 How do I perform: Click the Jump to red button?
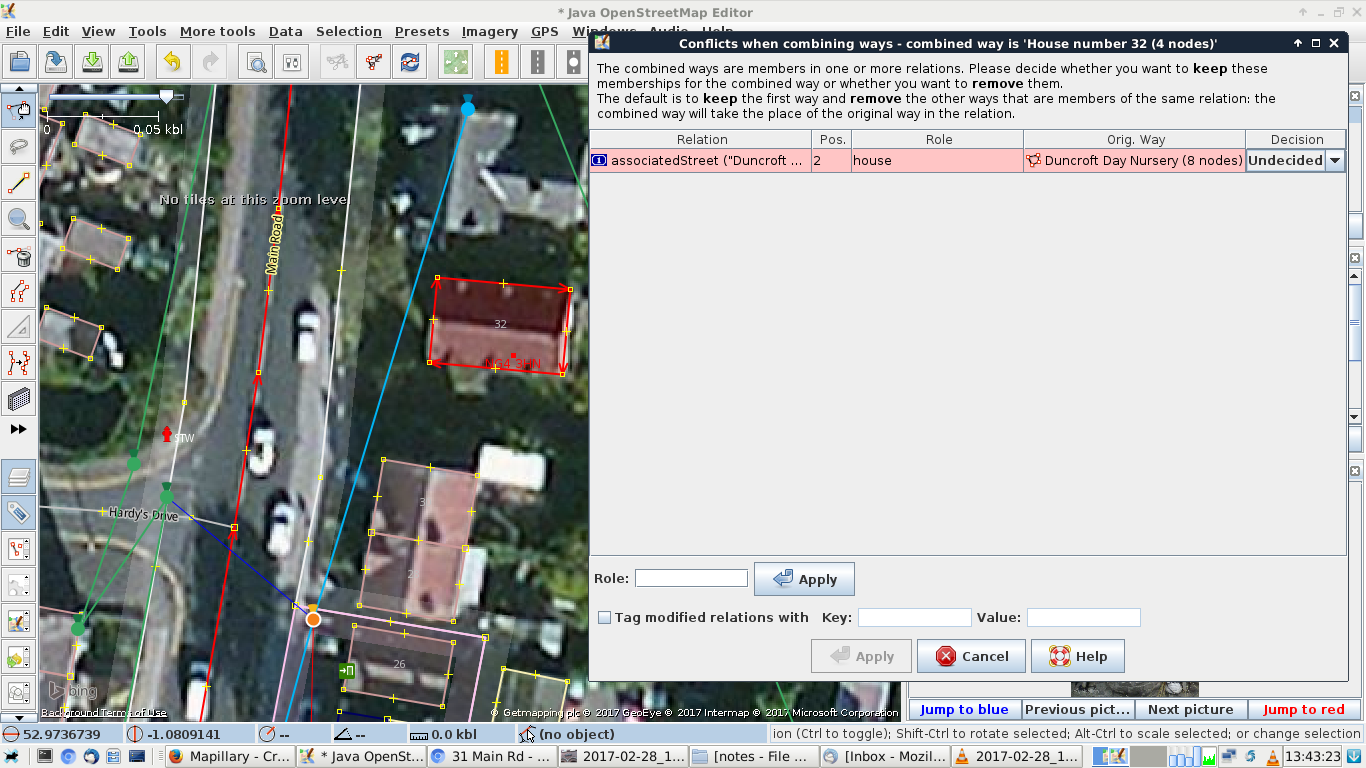(x=1303, y=709)
